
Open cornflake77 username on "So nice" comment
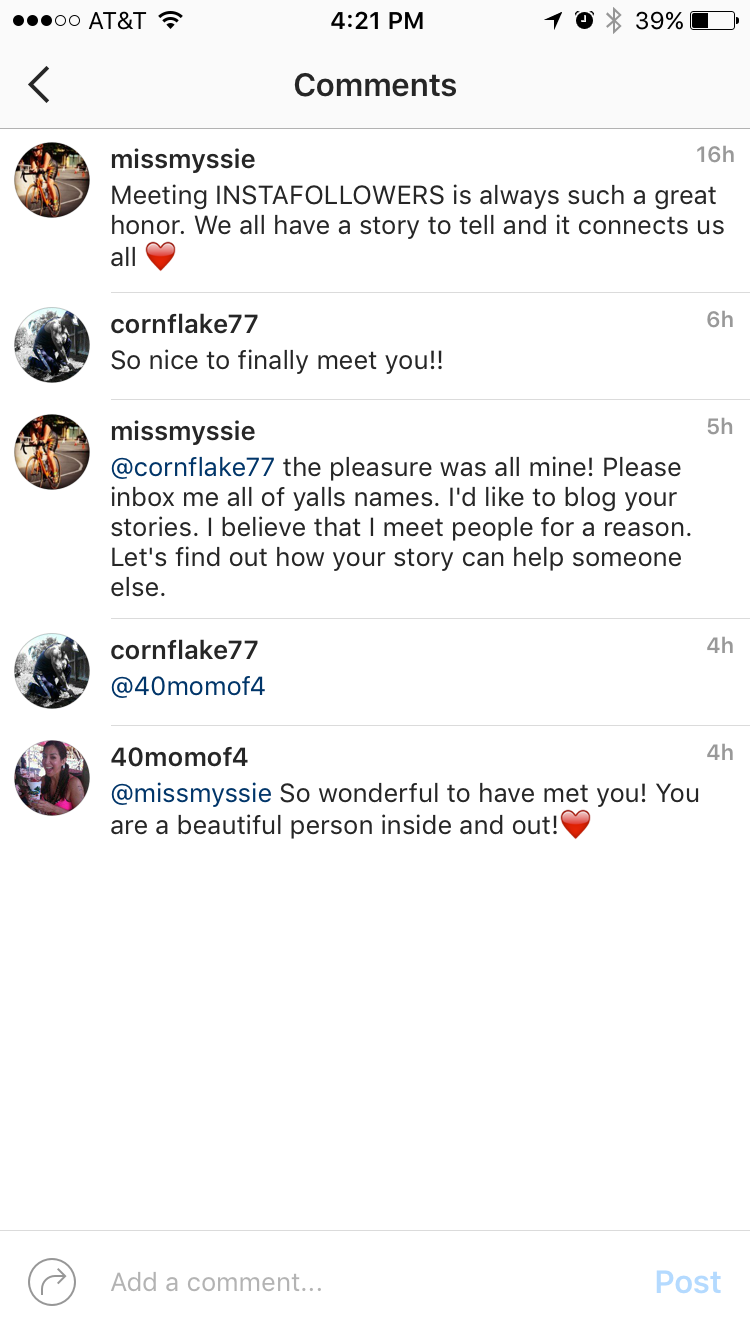[x=184, y=324]
